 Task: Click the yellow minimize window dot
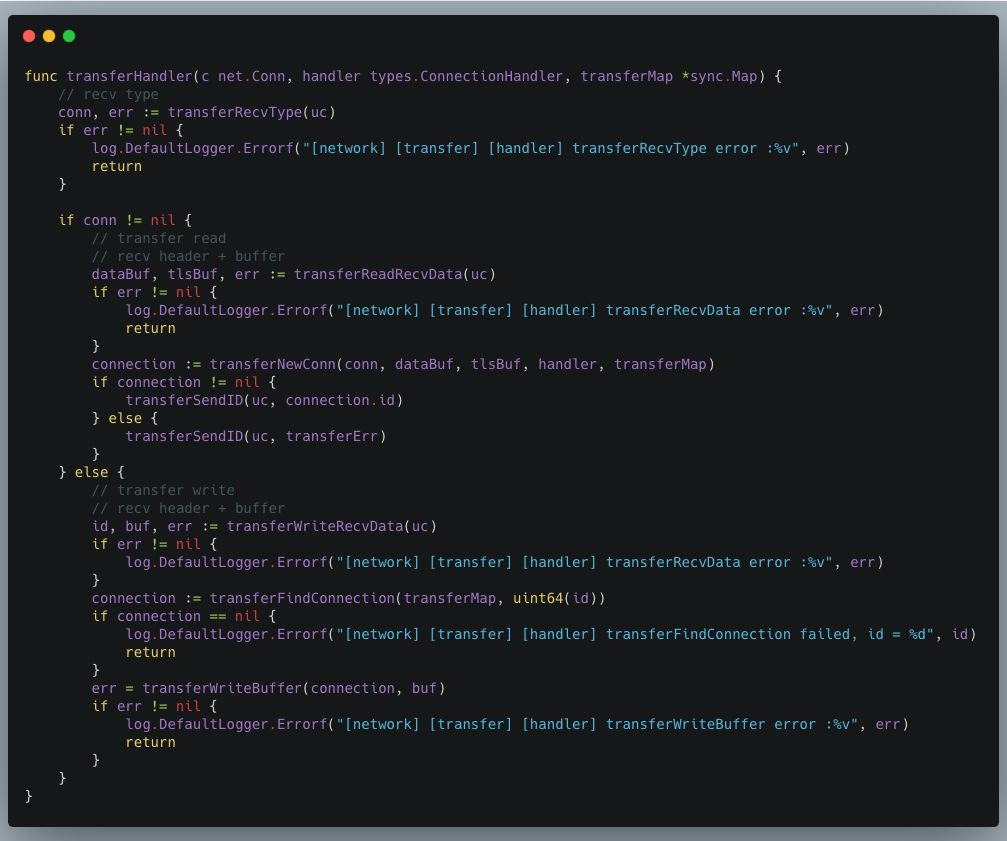(49, 36)
